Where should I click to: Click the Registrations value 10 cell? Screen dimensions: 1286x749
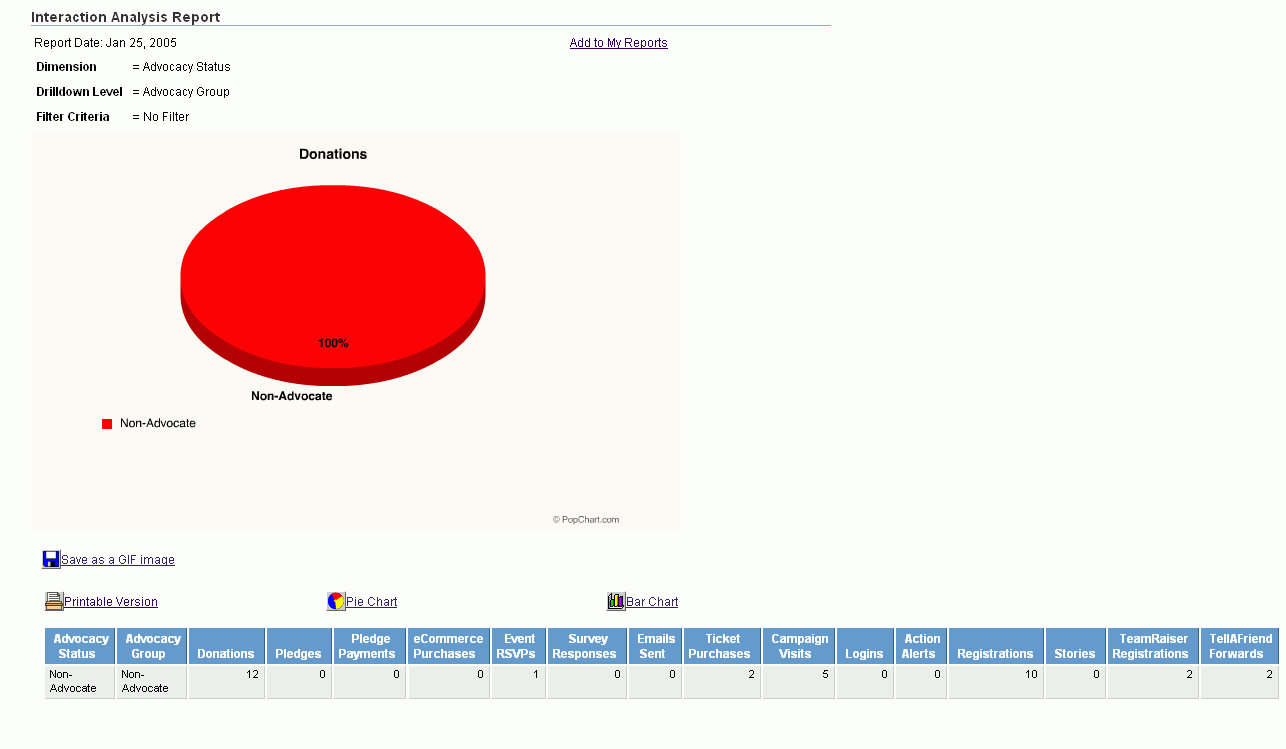pos(996,682)
